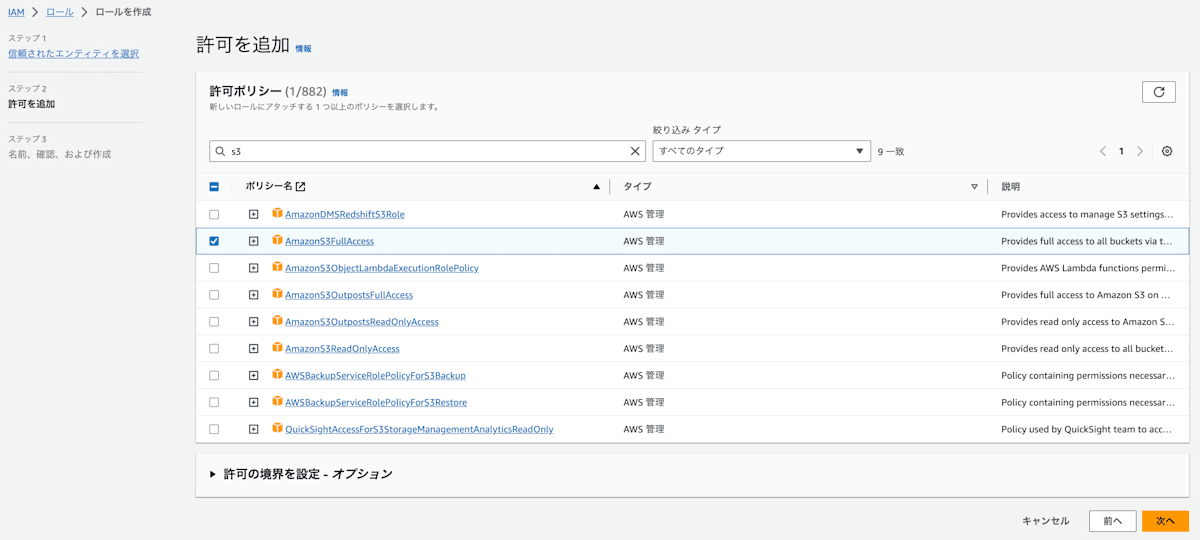Click the 説明 column header
Viewport: 1200px width, 540px height.
click(1011, 187)
